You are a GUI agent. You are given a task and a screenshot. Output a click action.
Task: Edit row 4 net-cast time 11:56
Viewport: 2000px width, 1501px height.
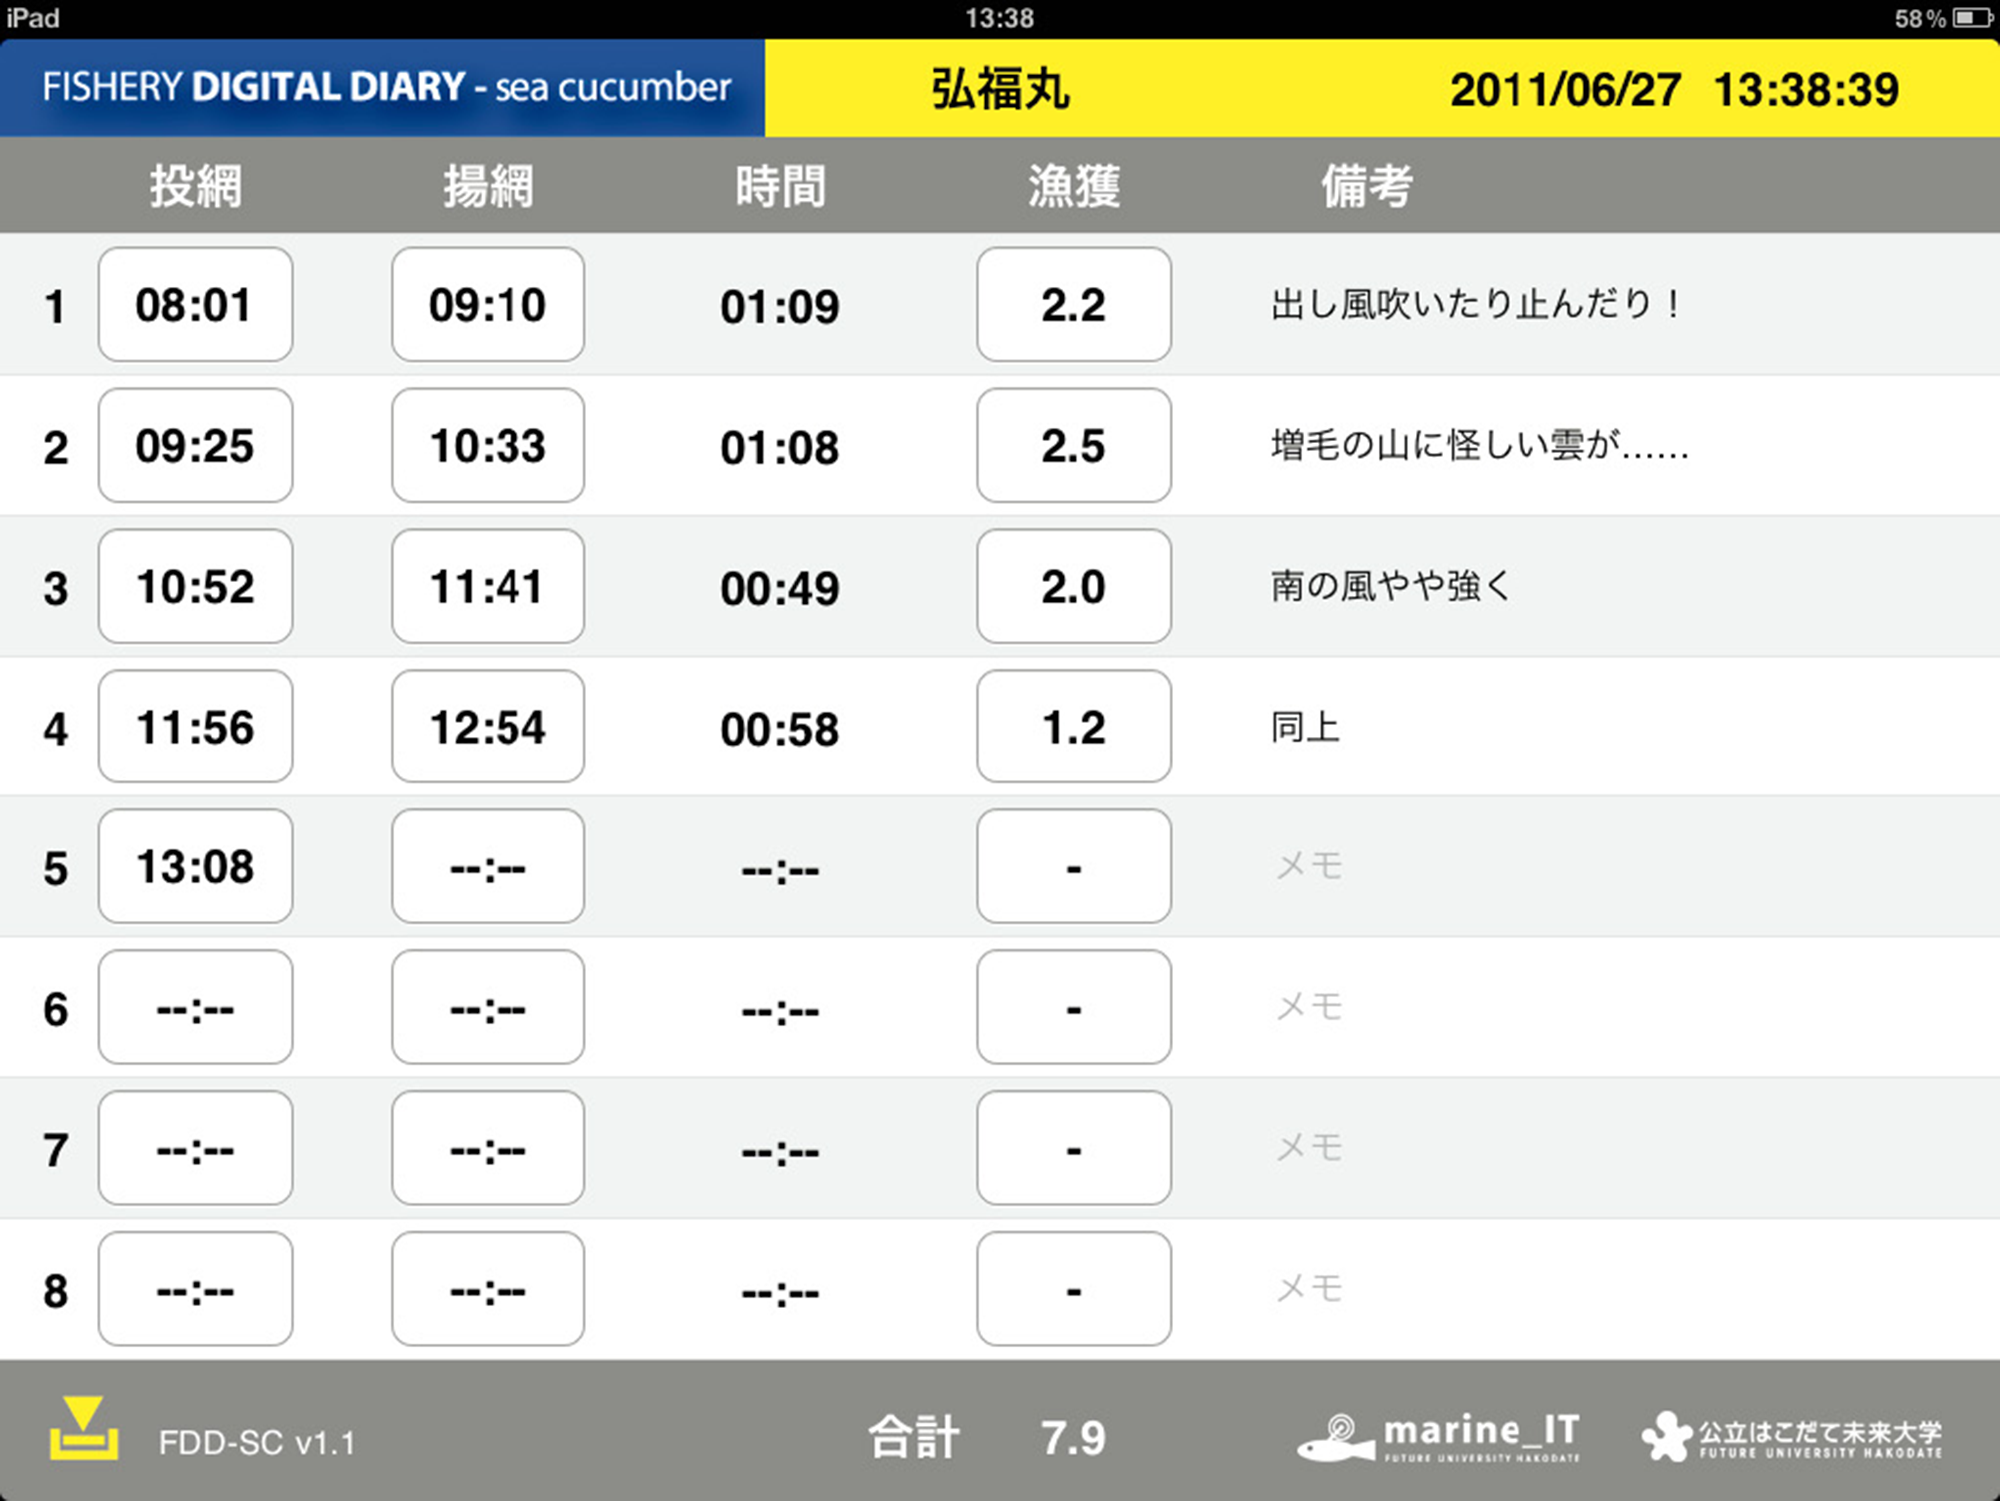pos(195,727)
